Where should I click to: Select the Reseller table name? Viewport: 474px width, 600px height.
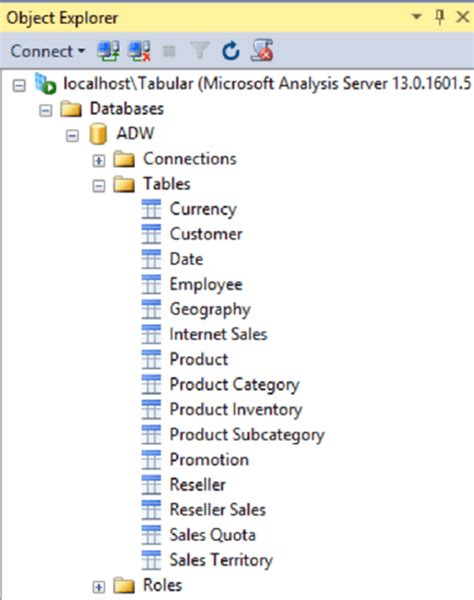tap(197, 484)
